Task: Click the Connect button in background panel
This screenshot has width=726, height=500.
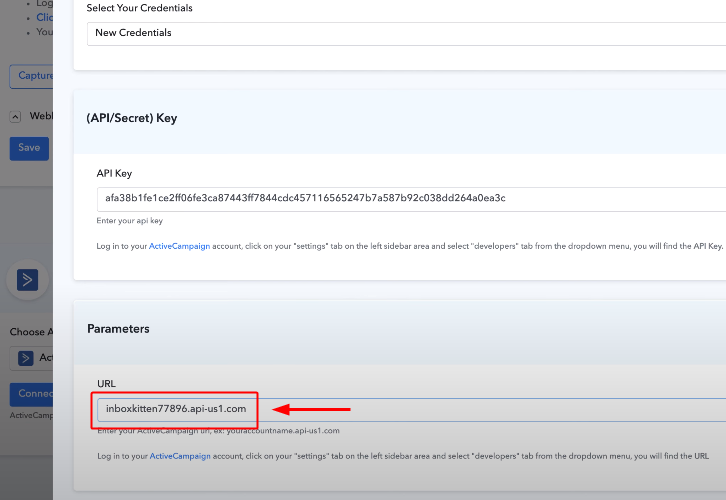Action: [31, 394]
